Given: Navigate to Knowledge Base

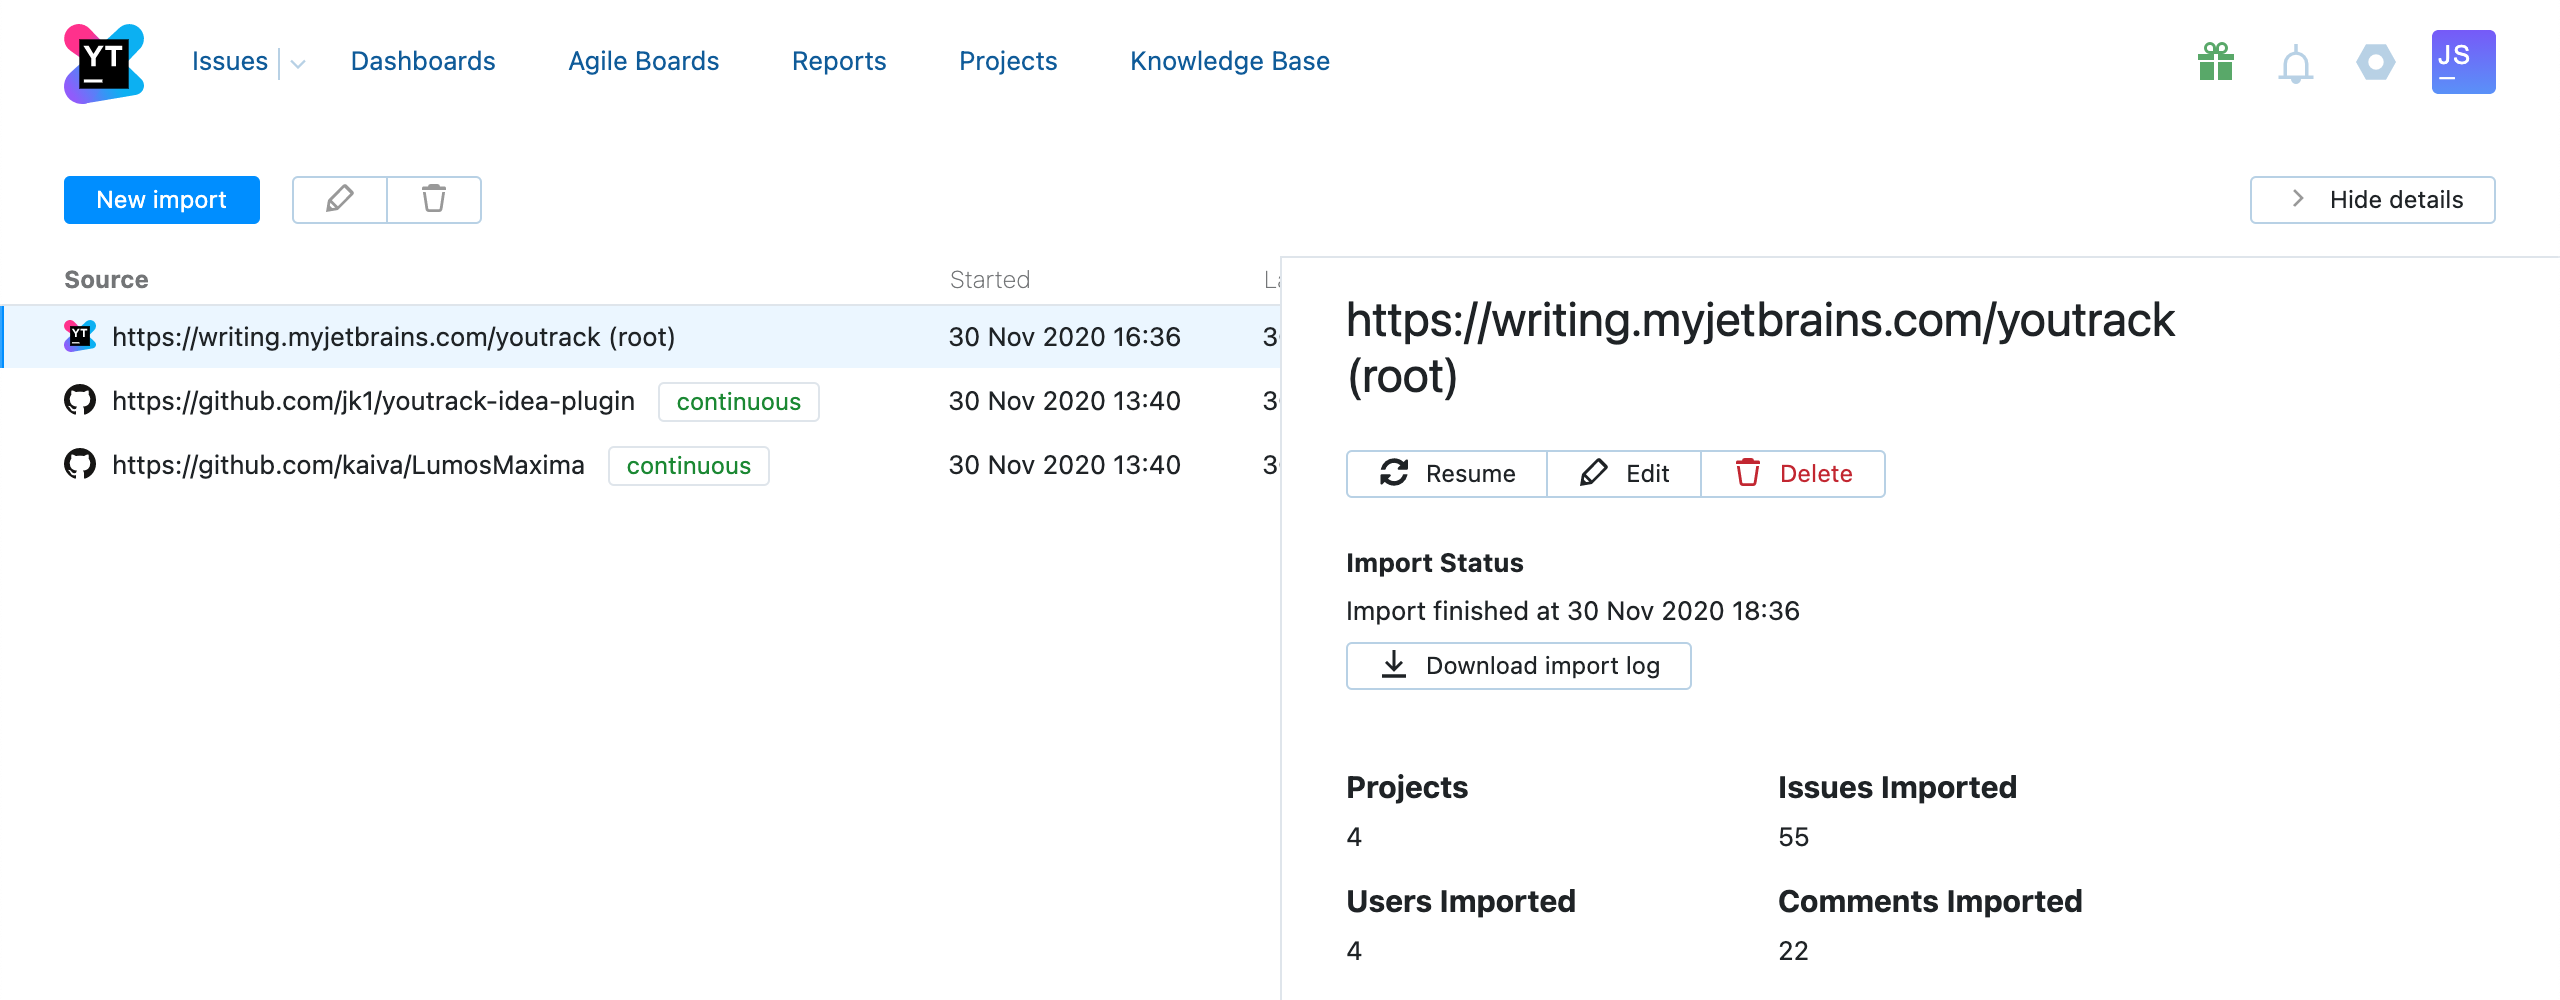Looking at the screenshot, I should 1229,62.
